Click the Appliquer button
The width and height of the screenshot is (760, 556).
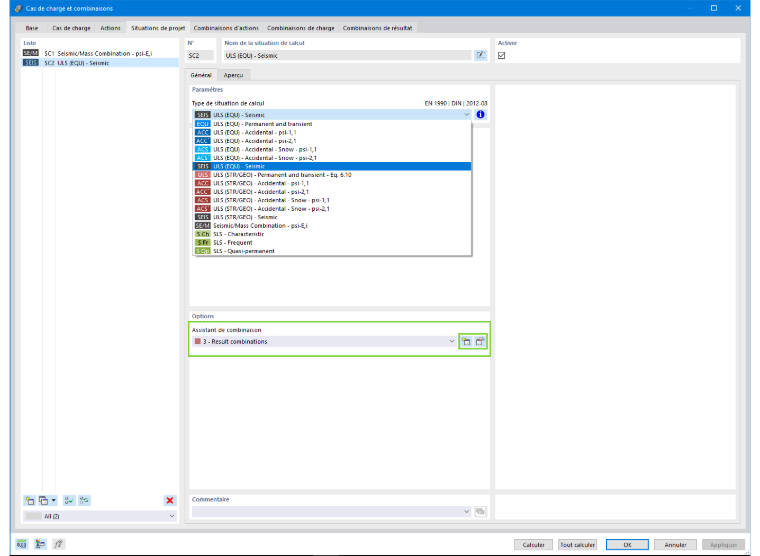point(723,545)
